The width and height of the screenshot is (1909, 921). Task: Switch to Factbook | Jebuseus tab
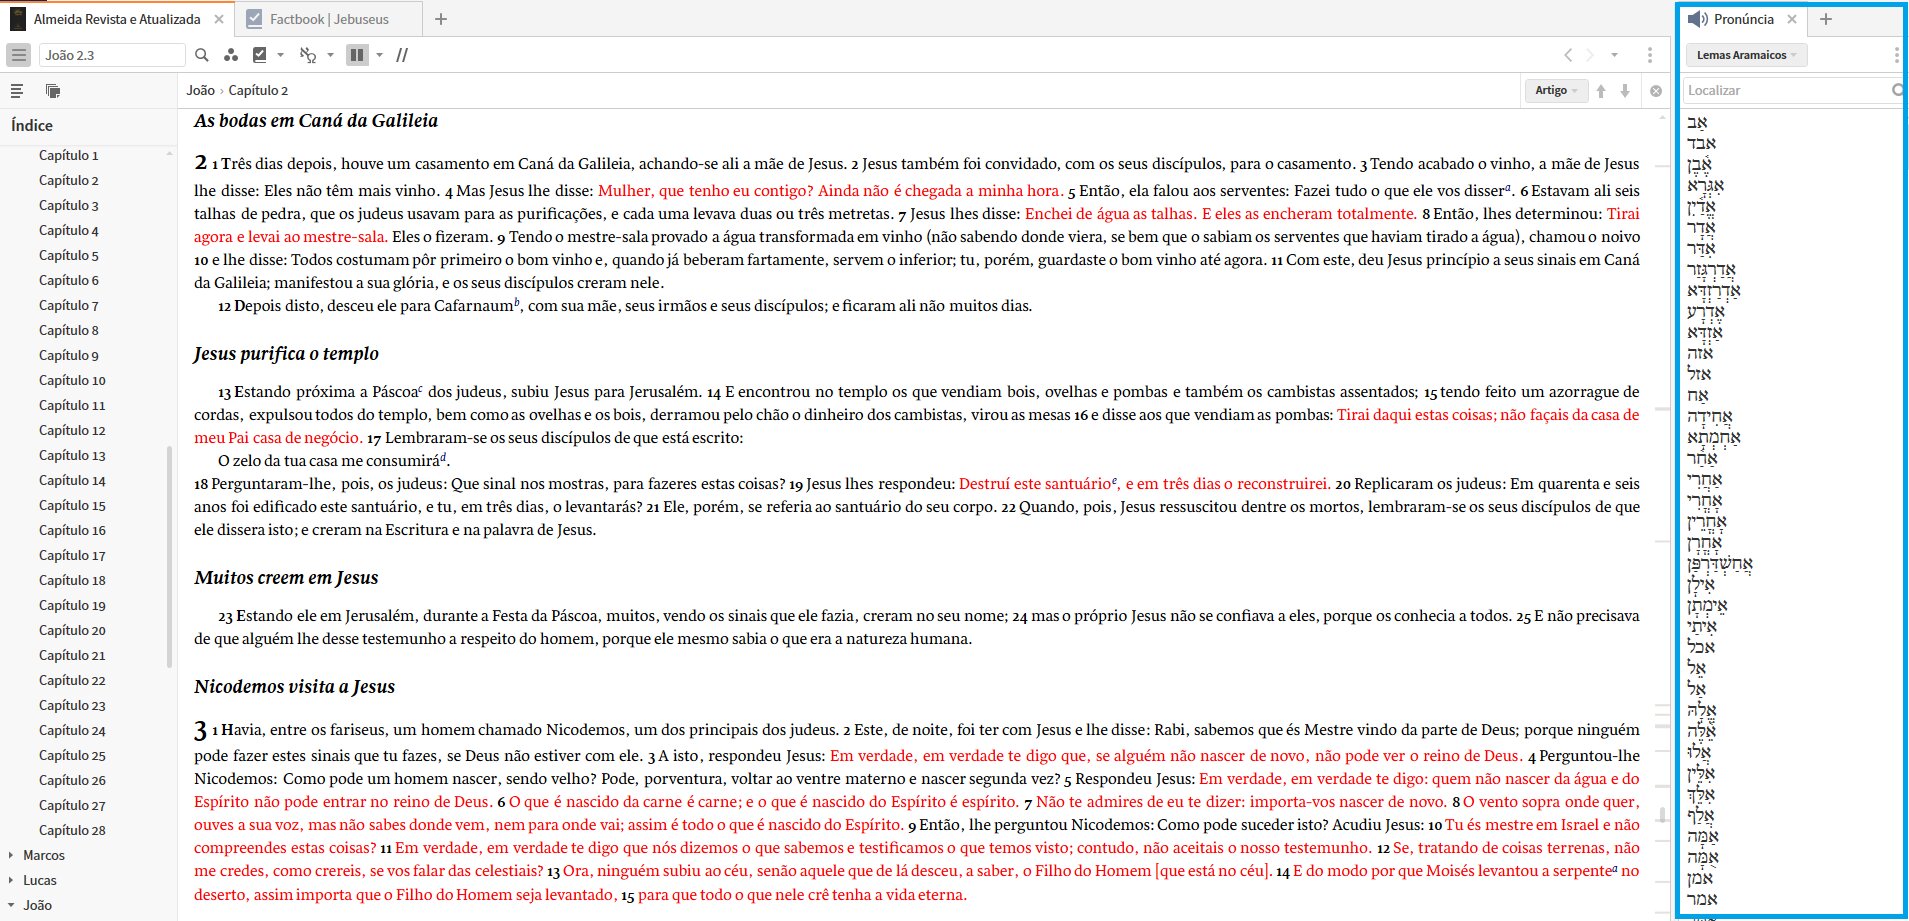(x=329, y=19)
